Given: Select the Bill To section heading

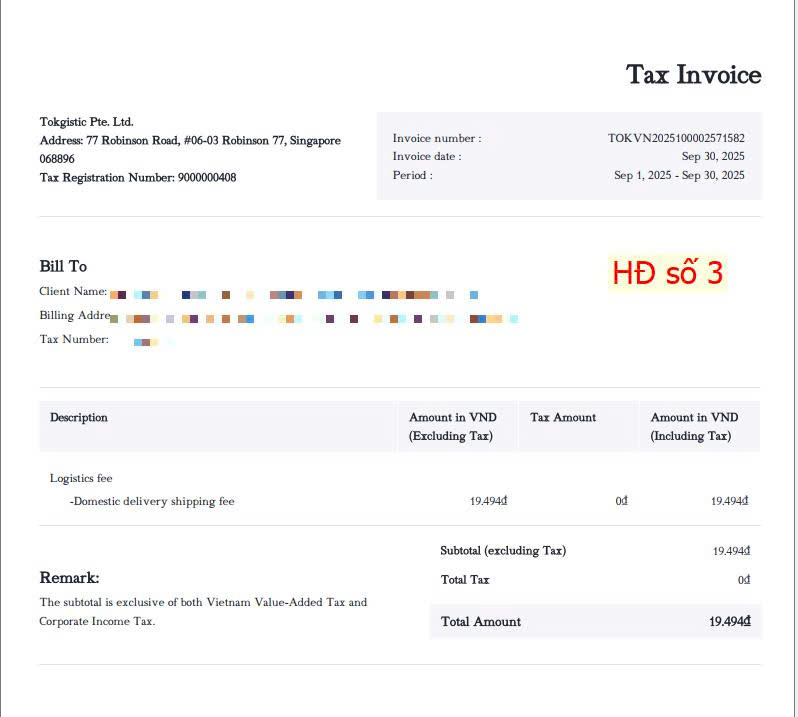Looking at the screenshot, I should tap(63, 266).
